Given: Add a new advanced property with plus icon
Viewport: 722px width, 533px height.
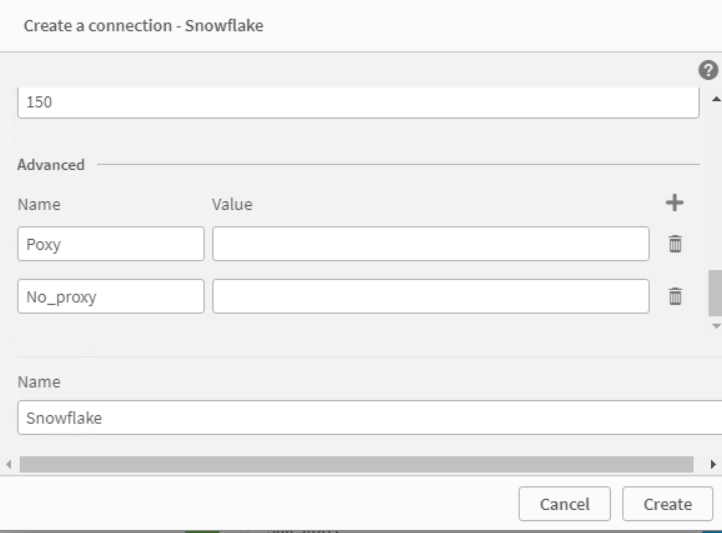Looking at the screenshot, I should (675, 203).
